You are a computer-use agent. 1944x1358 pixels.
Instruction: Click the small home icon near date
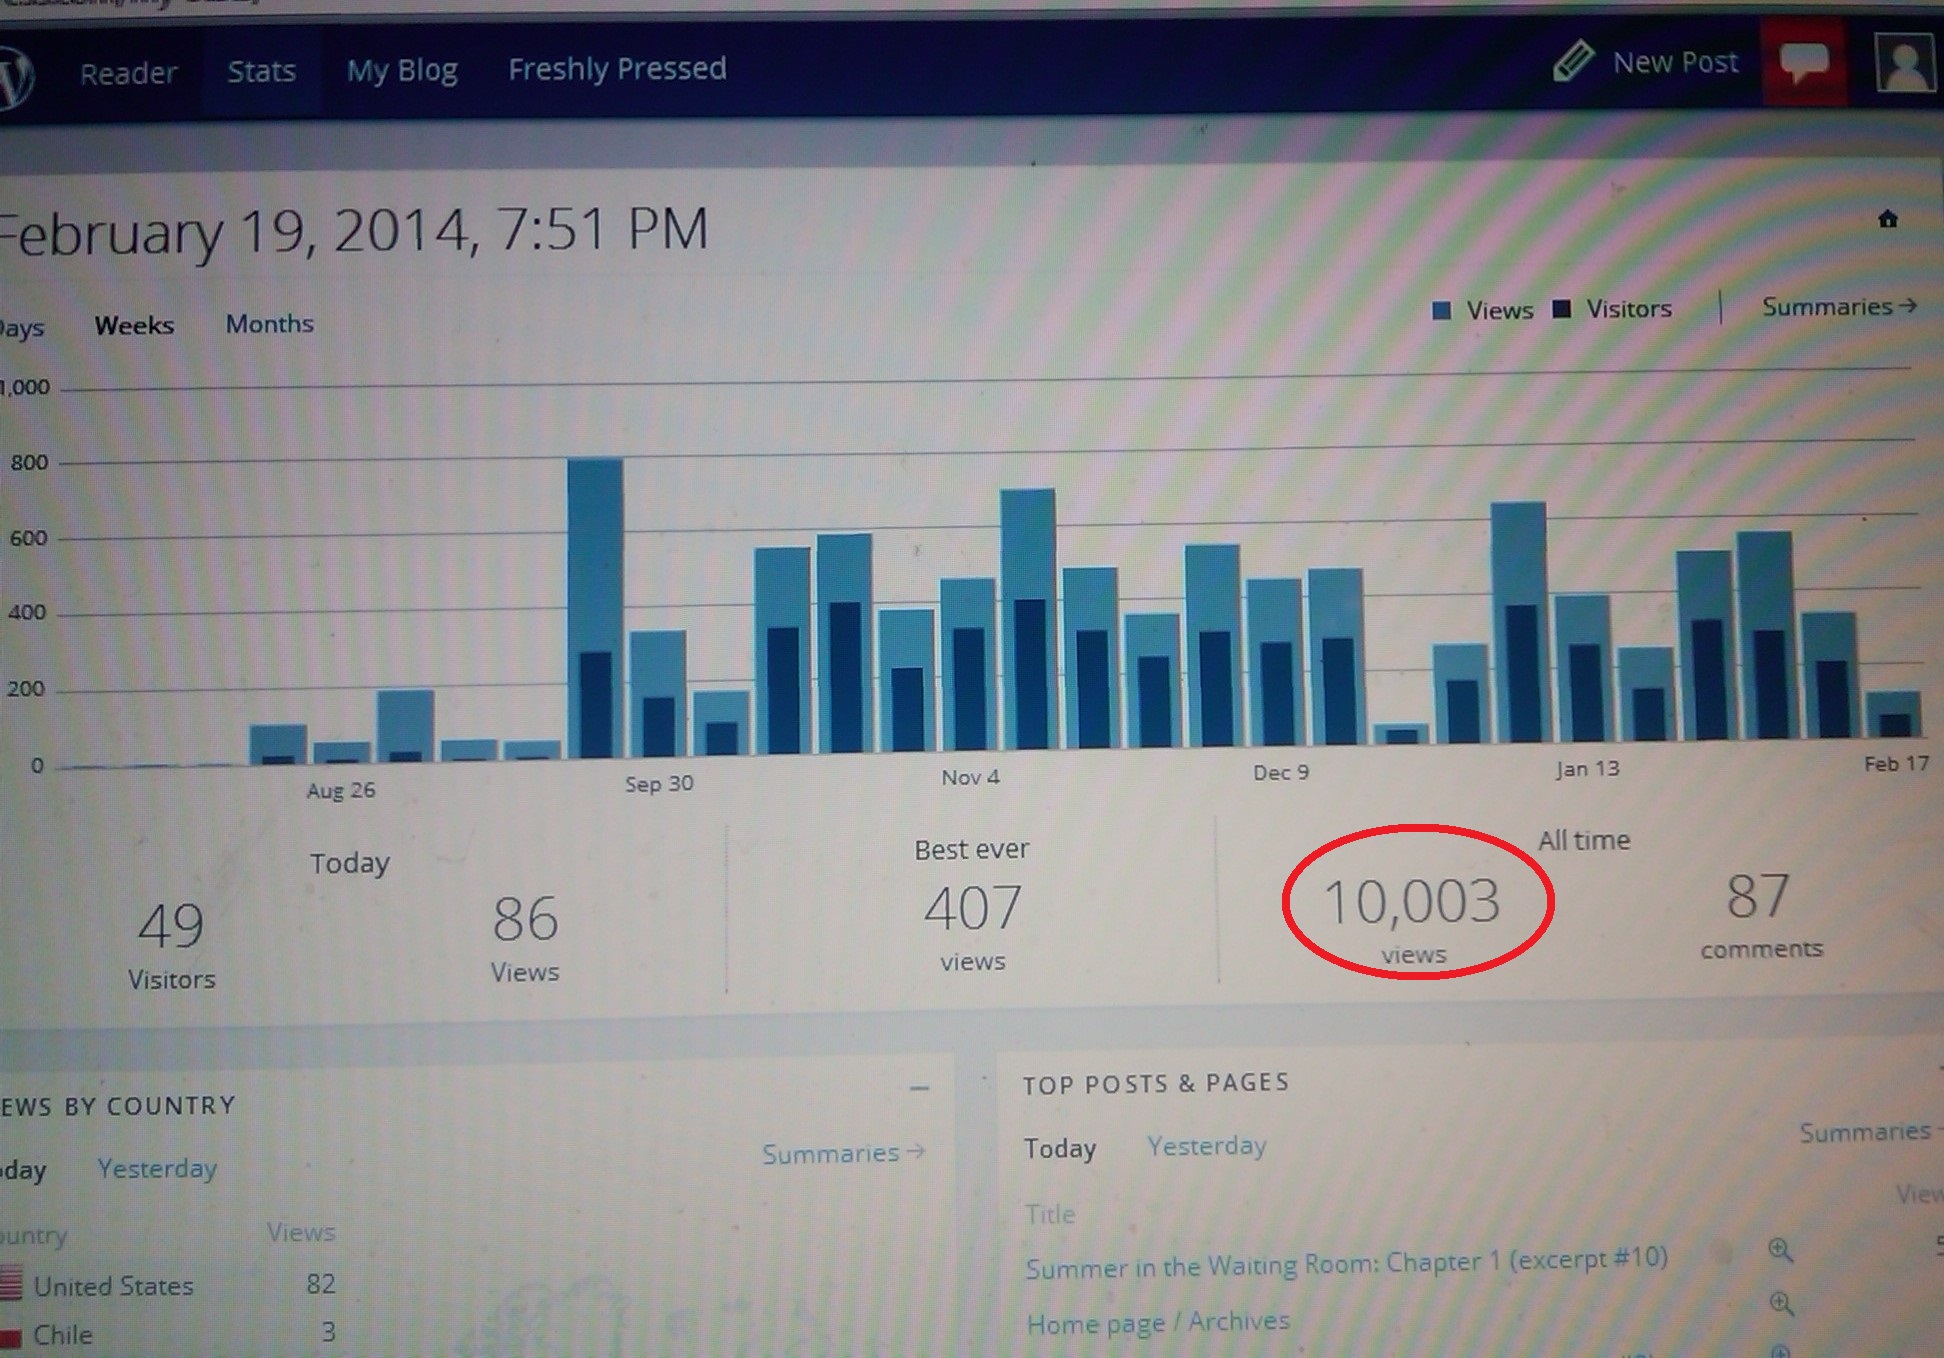coord(1887,219)
